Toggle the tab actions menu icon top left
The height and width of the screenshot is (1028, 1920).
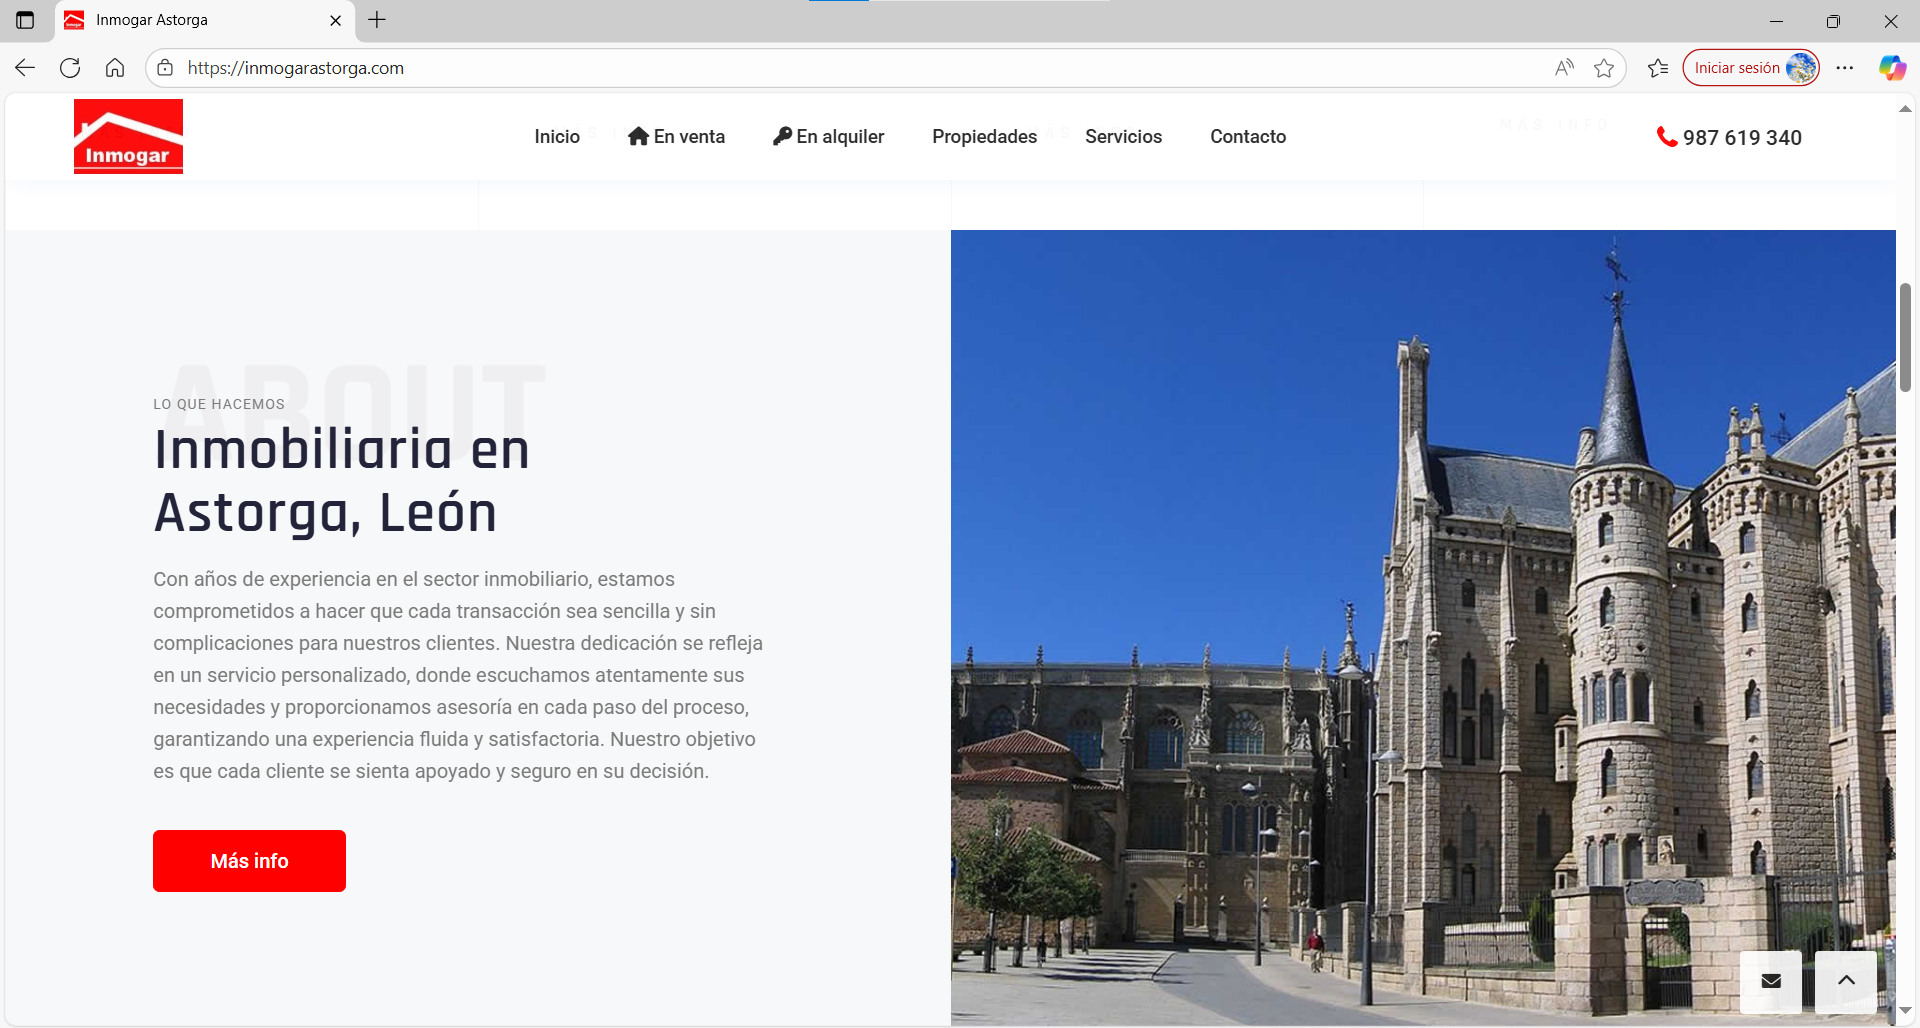click(25, 20)
